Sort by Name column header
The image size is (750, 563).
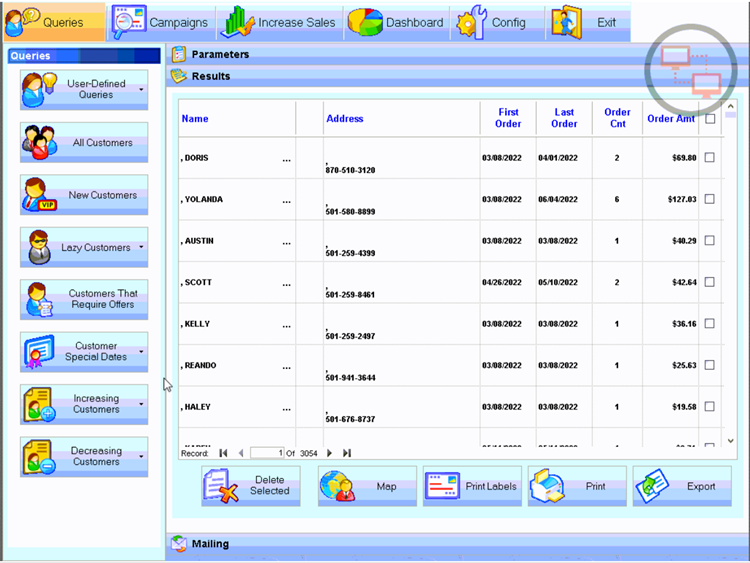195,119
